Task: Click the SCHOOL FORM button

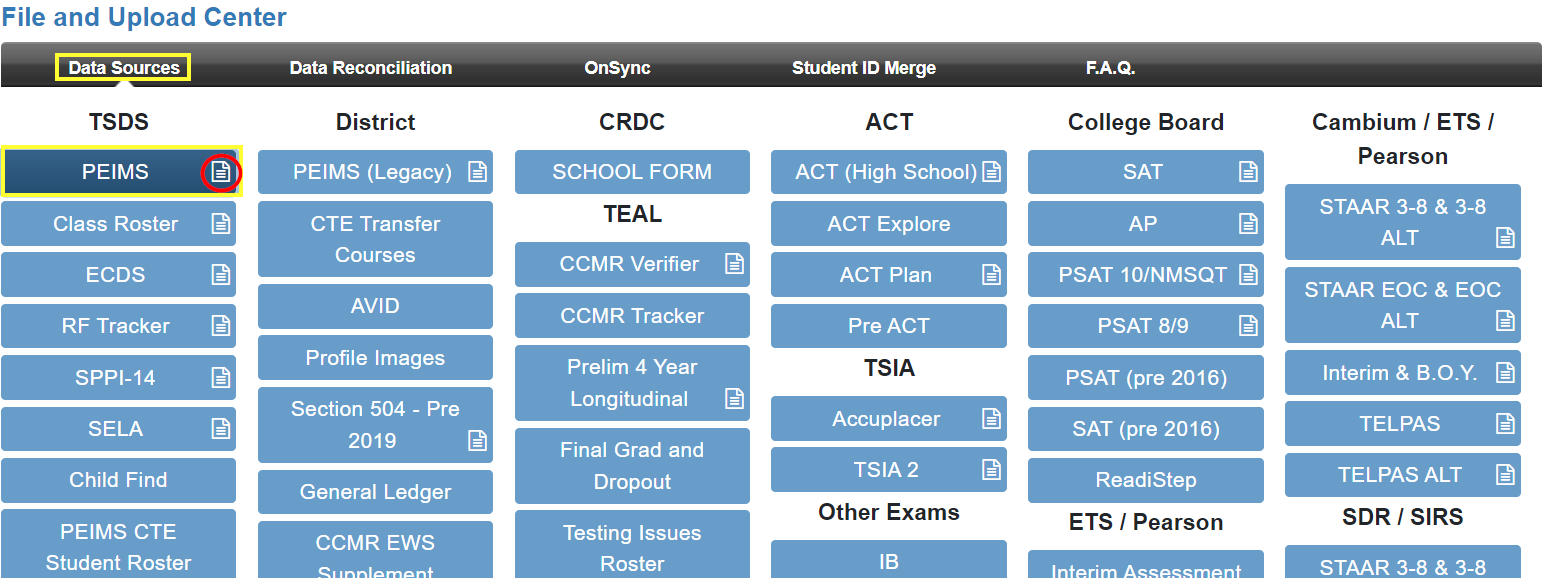Action: [632, 172]
